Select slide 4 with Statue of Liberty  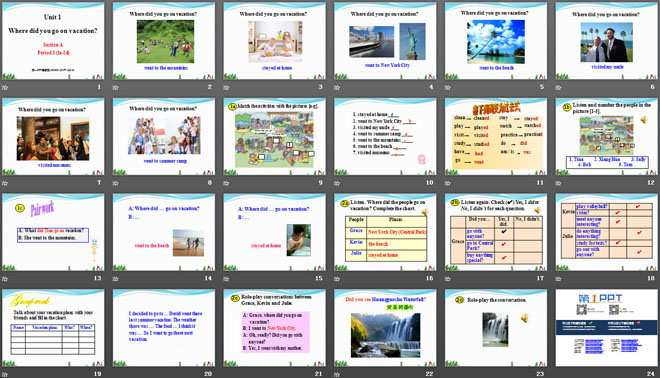385,41
